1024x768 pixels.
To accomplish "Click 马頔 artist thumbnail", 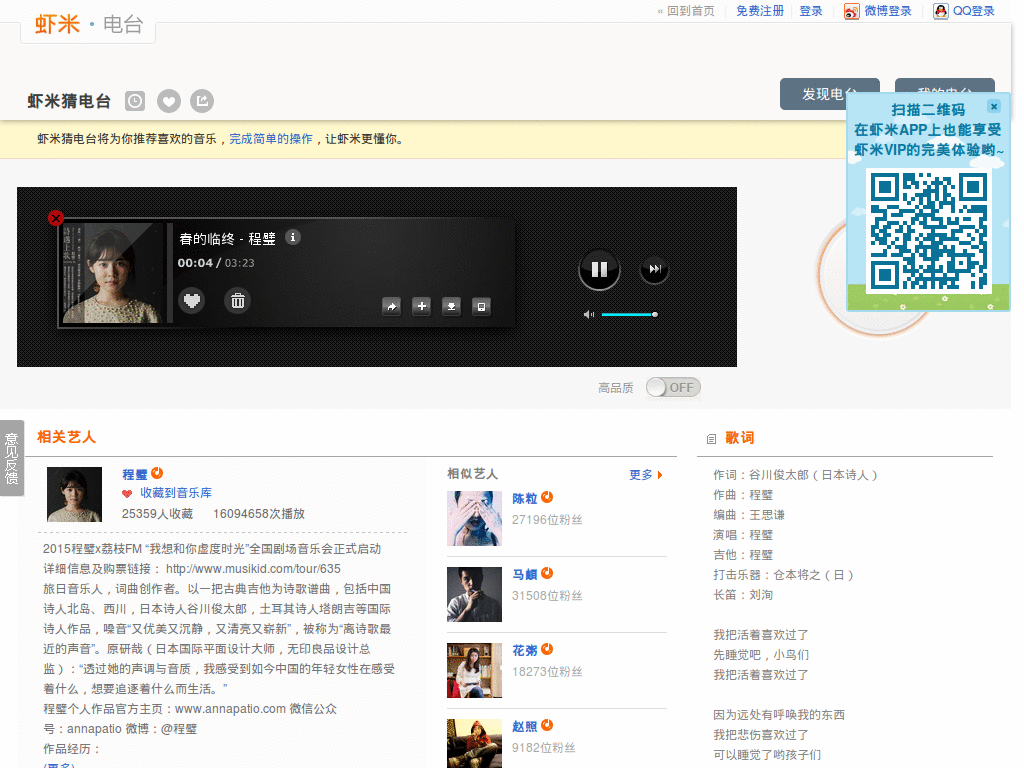I will (x=474, y=594).
